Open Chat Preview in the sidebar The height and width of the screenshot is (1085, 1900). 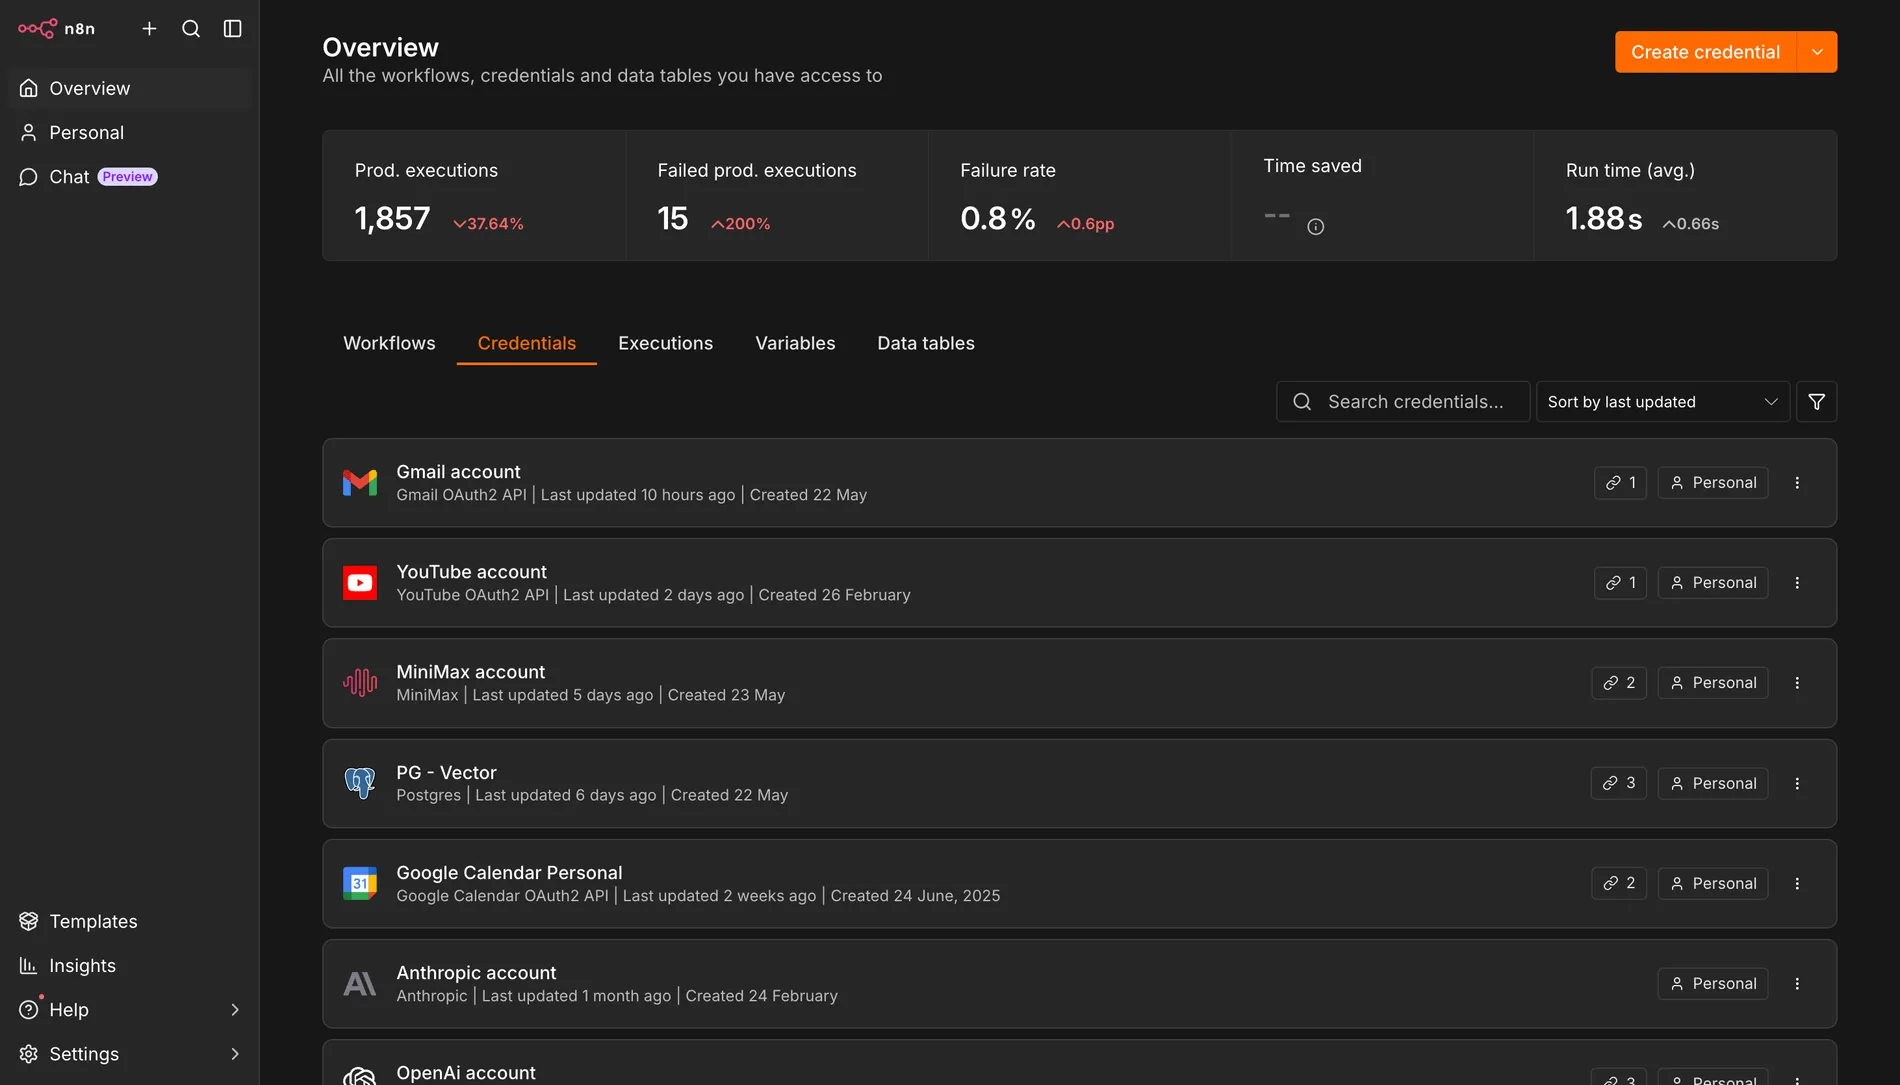[130, 177]
